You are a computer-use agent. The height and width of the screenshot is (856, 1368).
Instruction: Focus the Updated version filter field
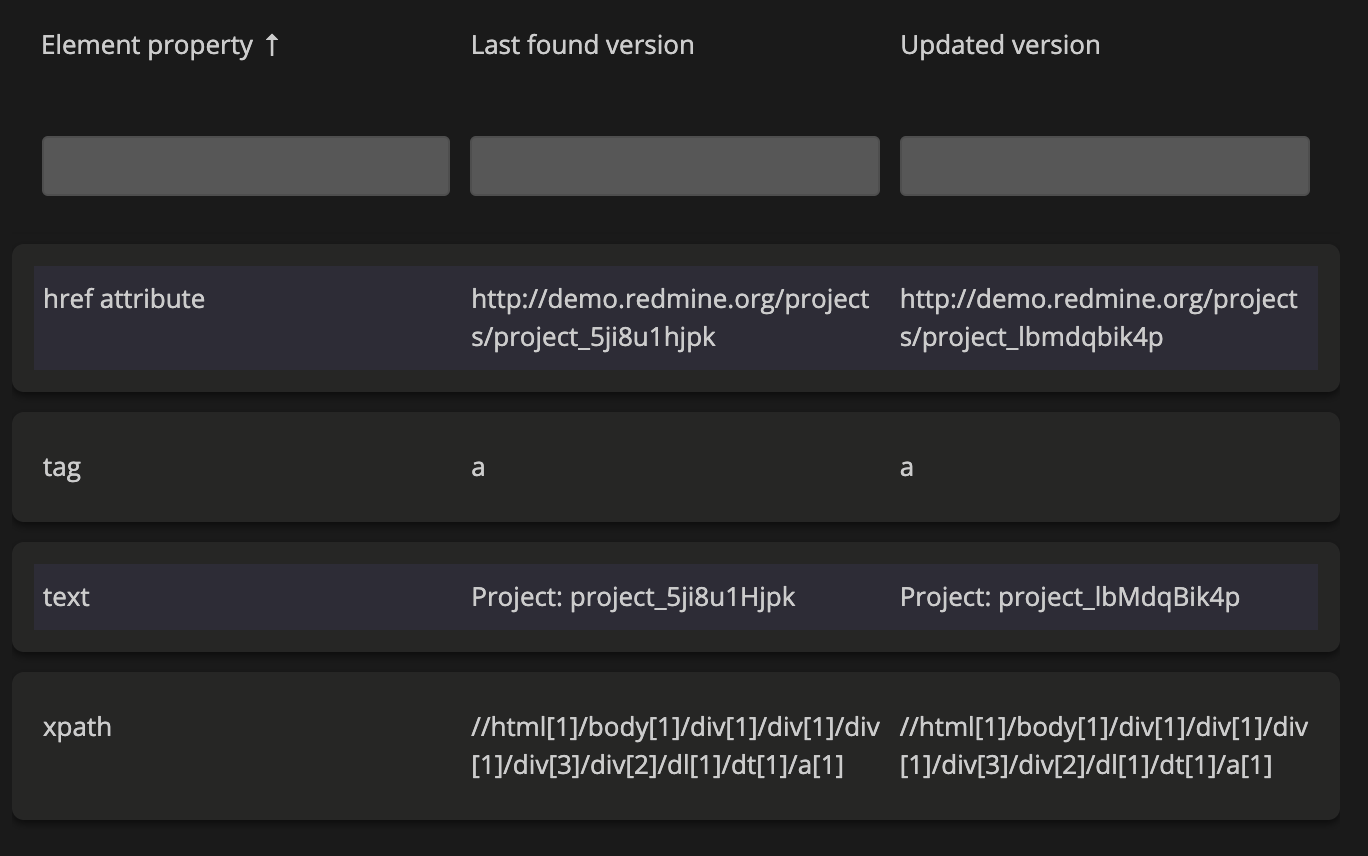(1104, 166)
